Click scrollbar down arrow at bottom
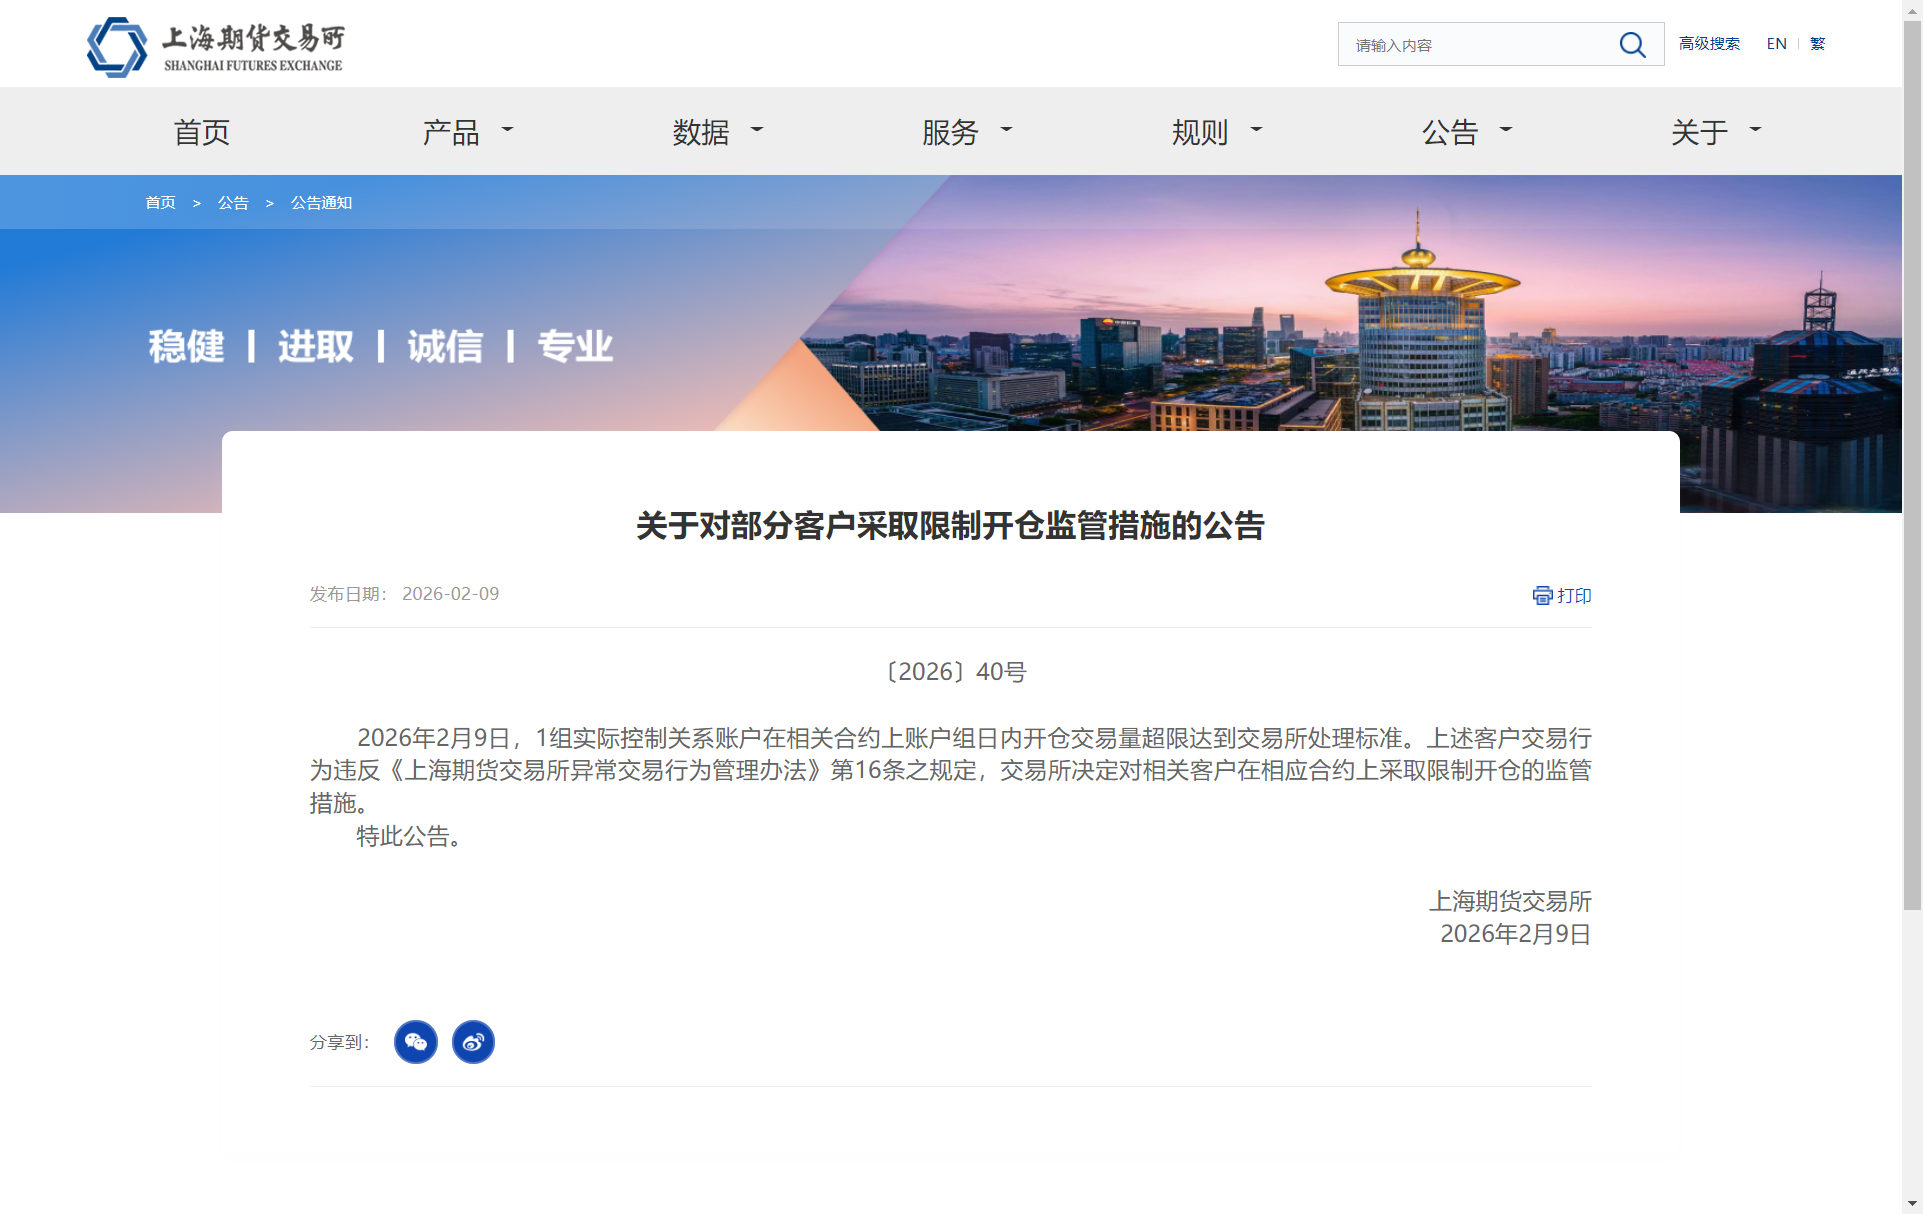This screenshot has width=1923, height=1214. click(x=1912, y=1204)
